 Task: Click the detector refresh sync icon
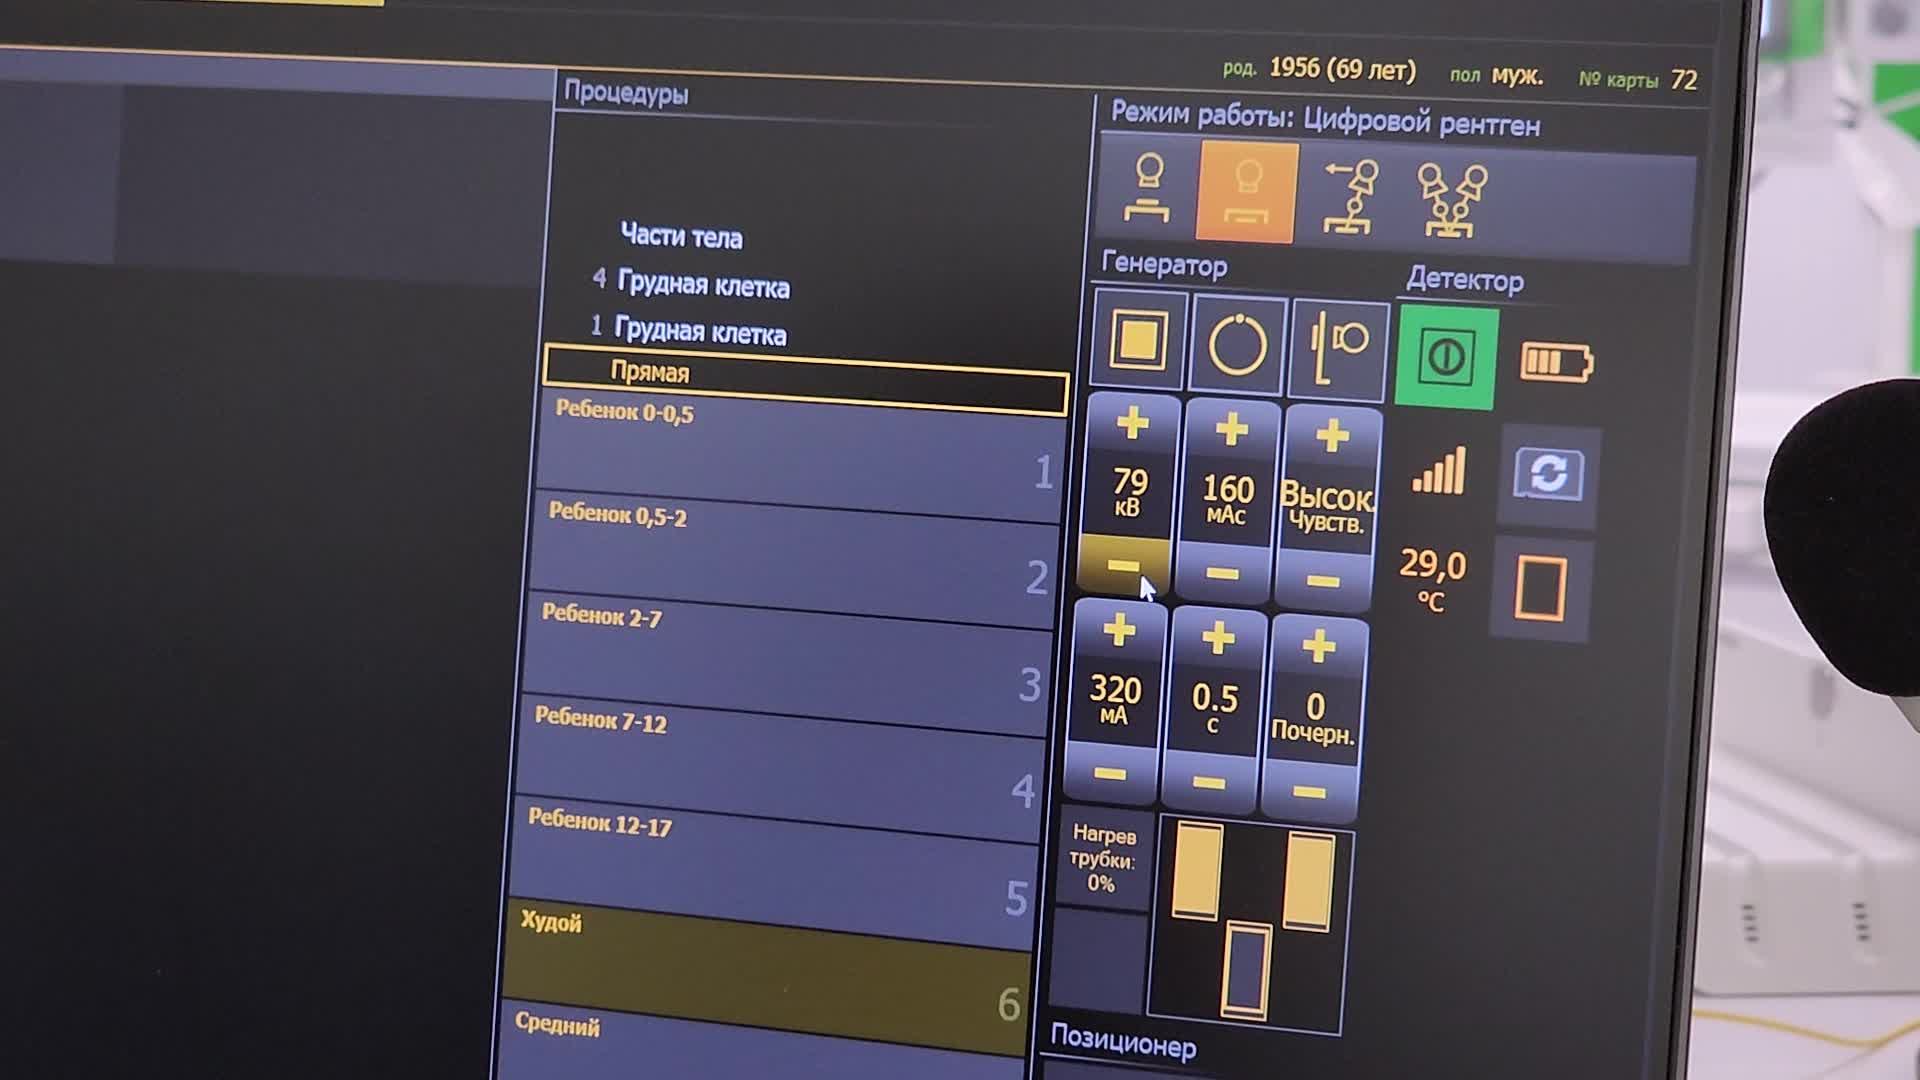(x=1548, y=475)
